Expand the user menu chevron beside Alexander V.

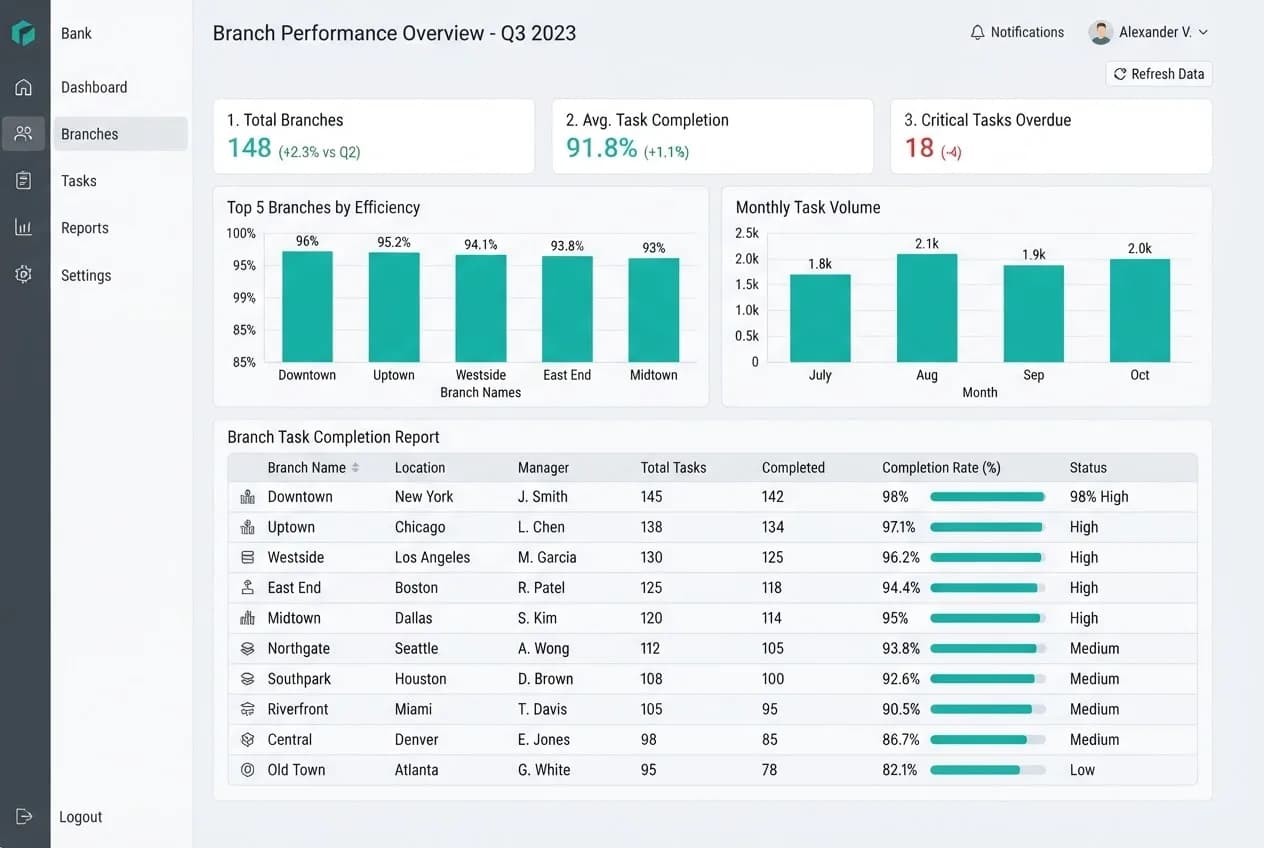coord(1203,32)
